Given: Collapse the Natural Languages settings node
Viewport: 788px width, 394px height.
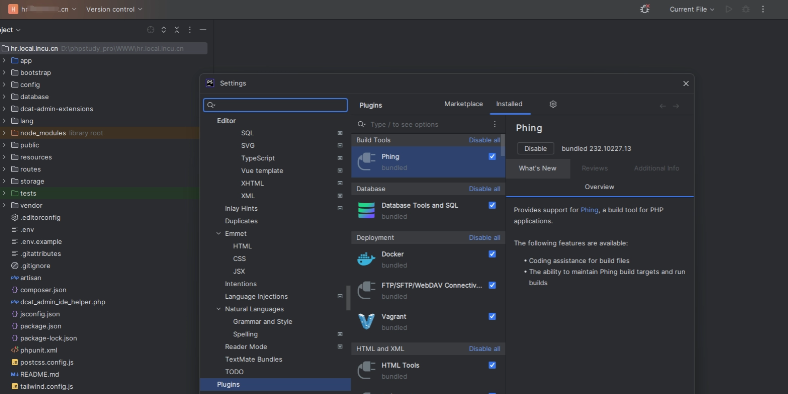Looking at the screenshot, I should point(219,309).
